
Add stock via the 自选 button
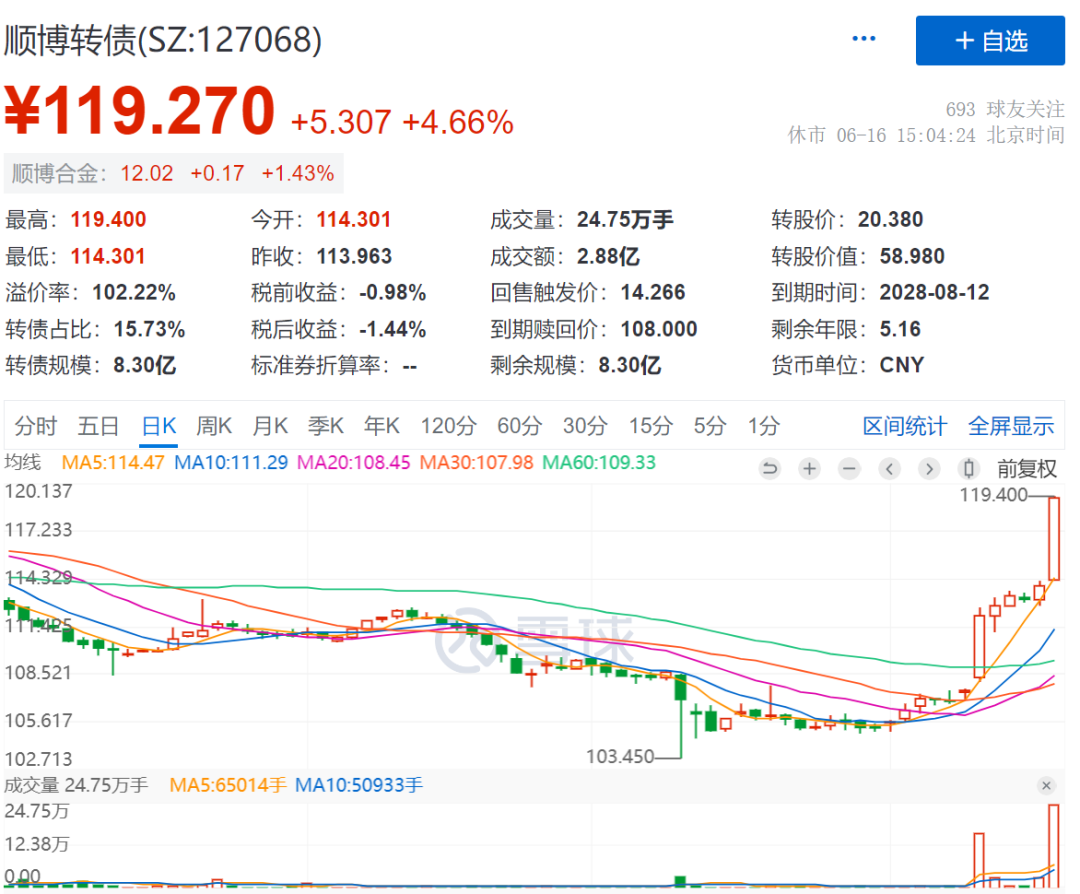click(990, 41)
